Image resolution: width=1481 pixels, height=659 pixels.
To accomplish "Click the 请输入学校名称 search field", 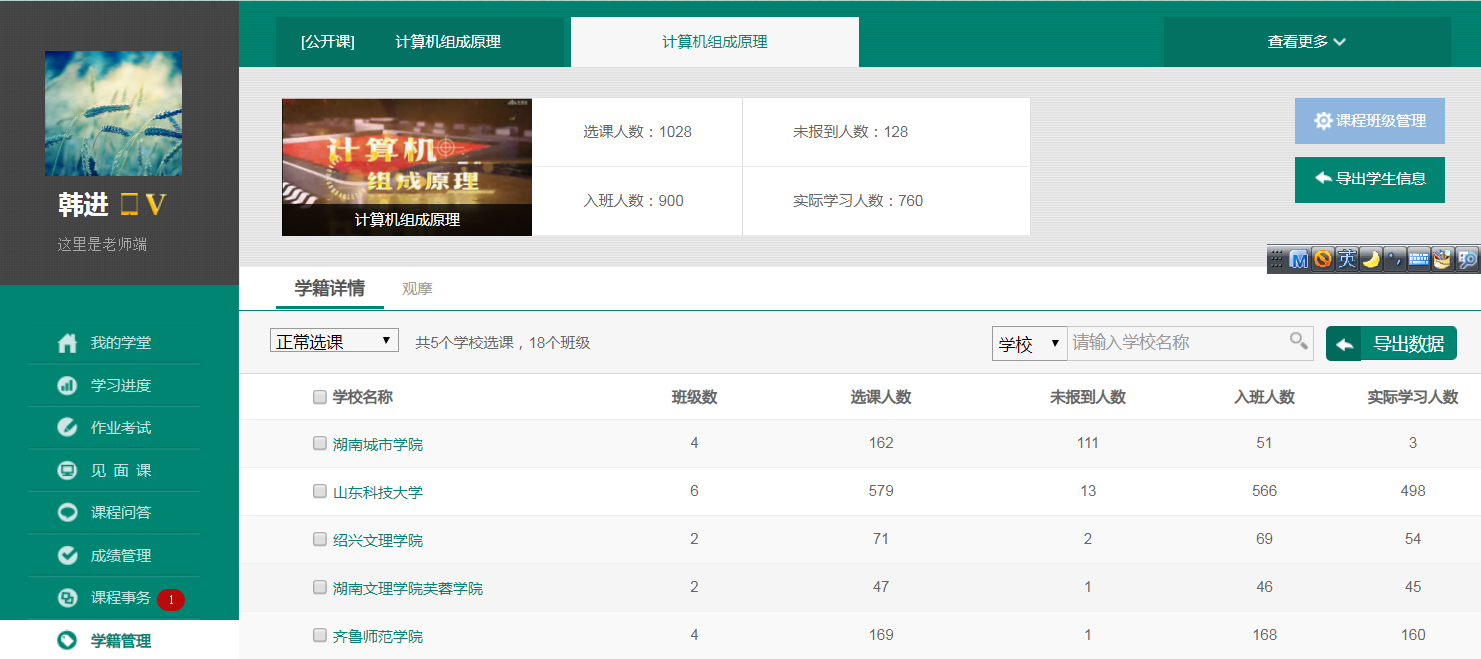I will 1176,342.
